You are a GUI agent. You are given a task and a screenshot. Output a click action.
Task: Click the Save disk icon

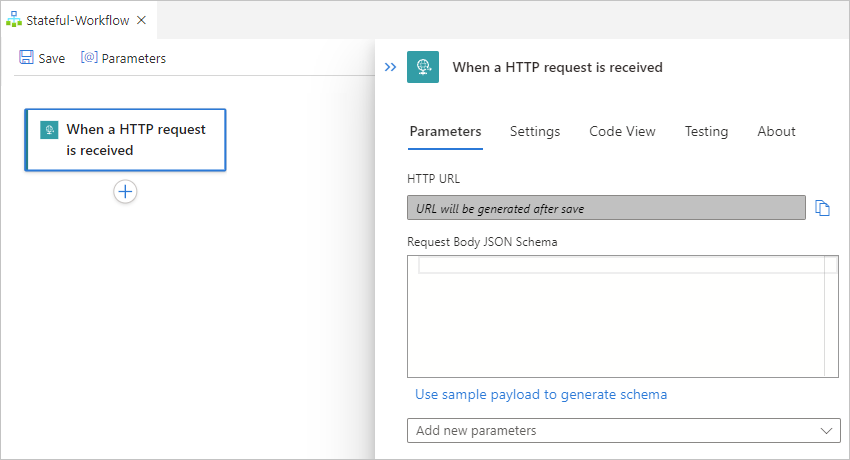(26, 58)
